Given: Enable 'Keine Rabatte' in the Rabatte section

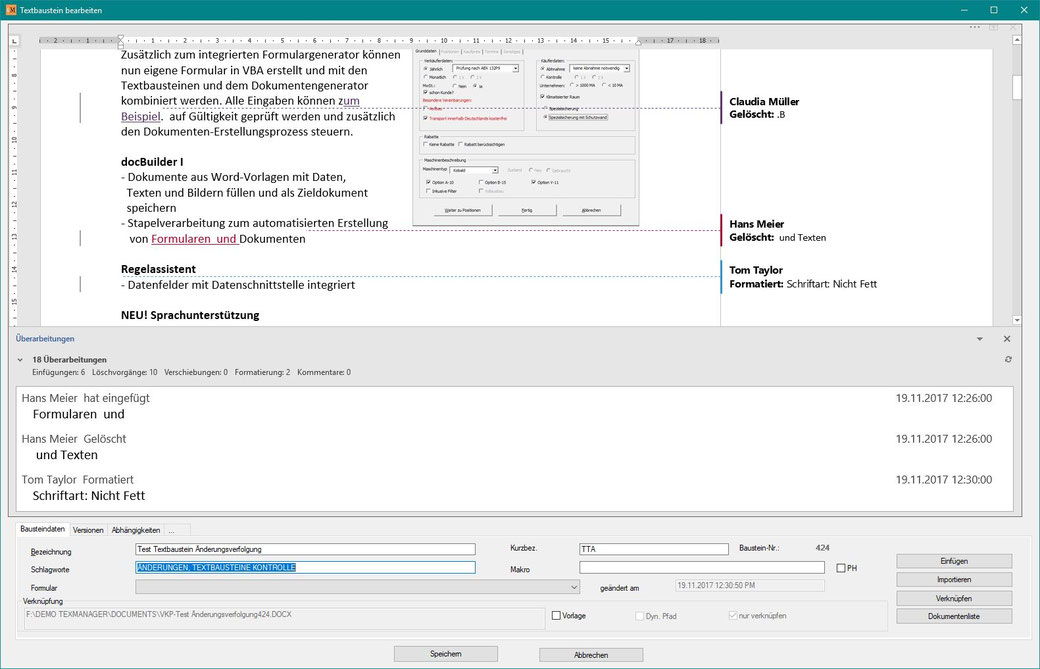Looking at the screenshot, I should pyautogui.click(x=426, y=144).
